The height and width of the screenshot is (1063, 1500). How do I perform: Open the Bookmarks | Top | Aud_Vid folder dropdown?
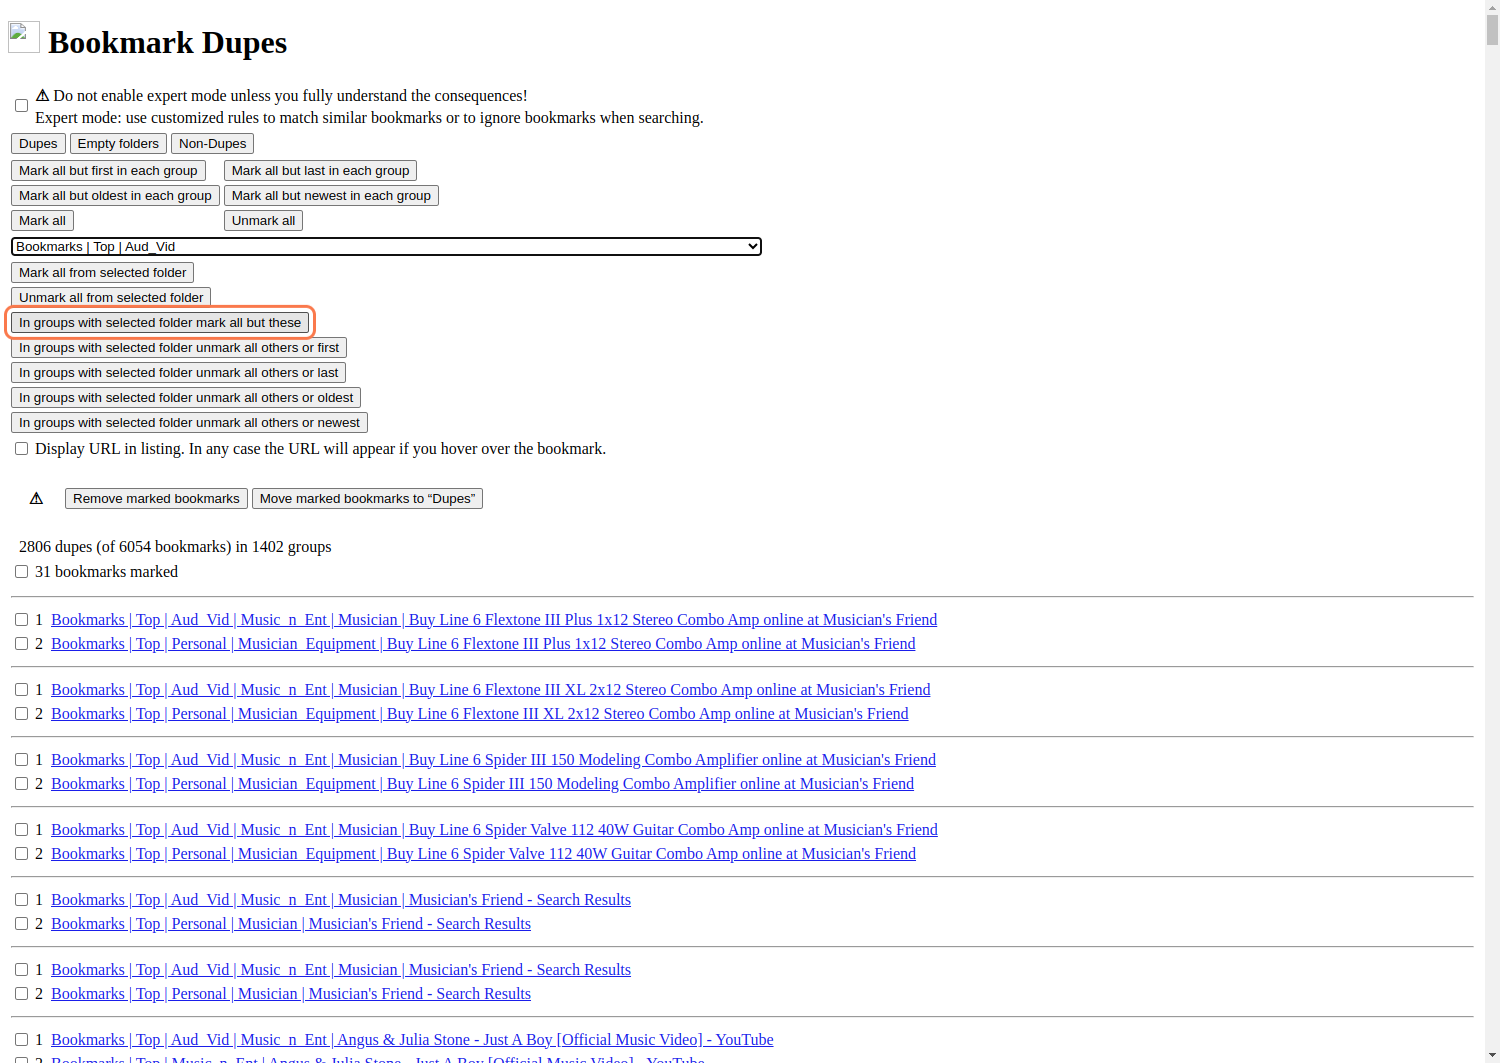coord(386,247)
